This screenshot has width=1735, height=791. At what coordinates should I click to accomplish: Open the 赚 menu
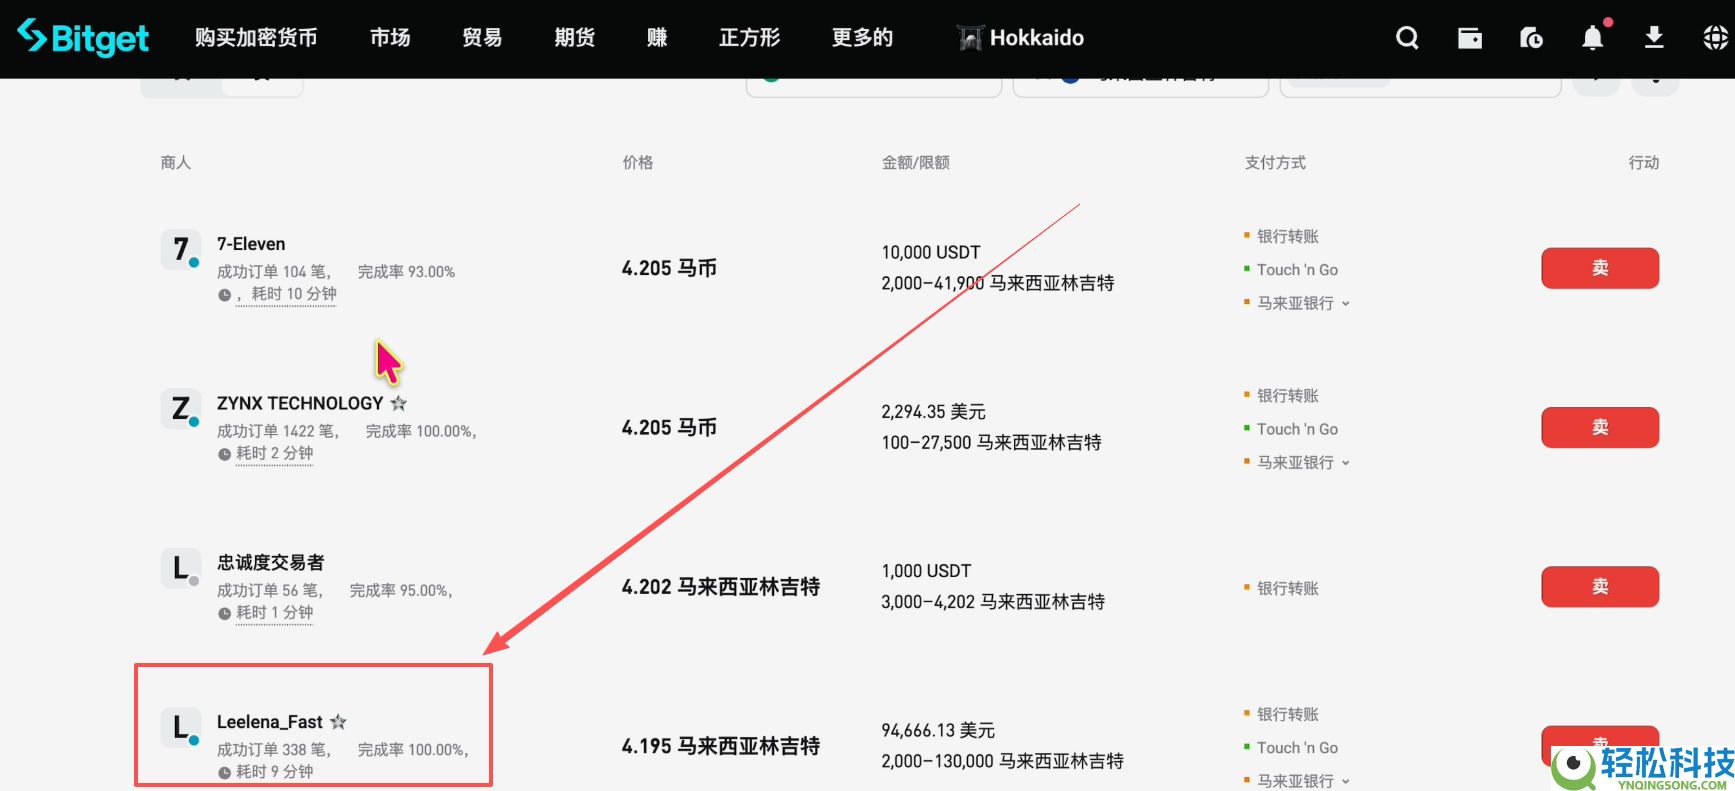657,38
